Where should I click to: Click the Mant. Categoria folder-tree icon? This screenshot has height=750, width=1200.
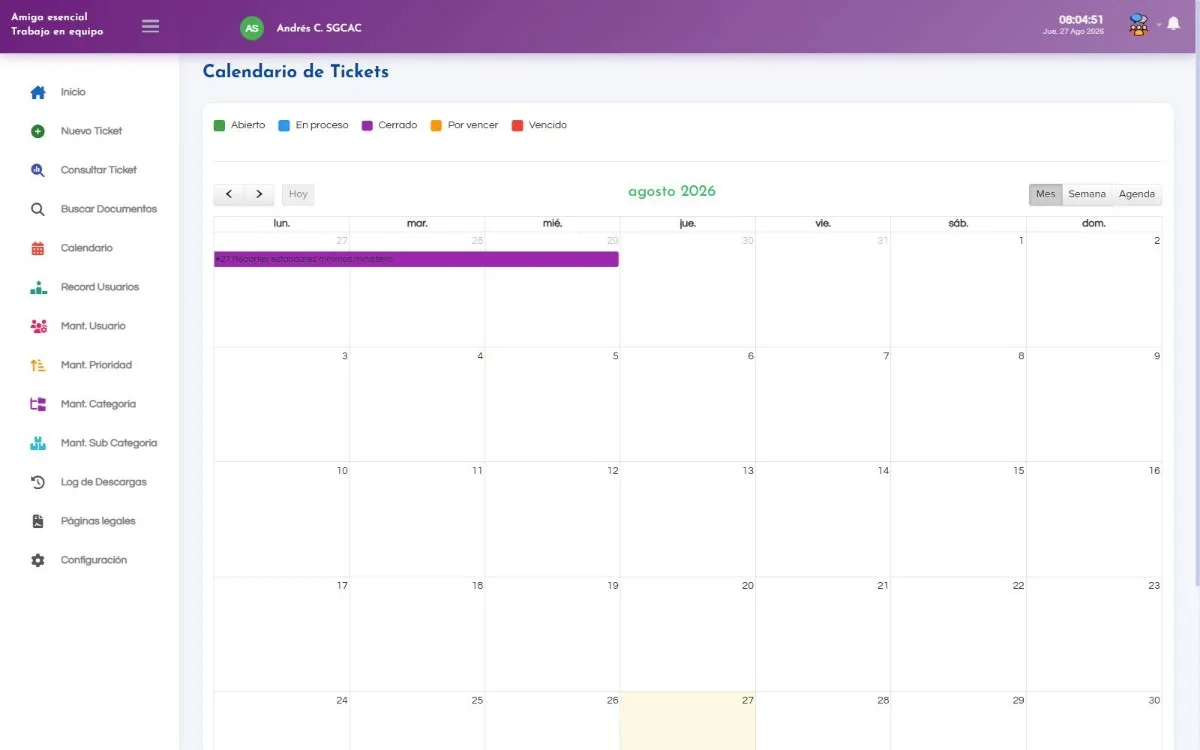(x=38, y=404)
